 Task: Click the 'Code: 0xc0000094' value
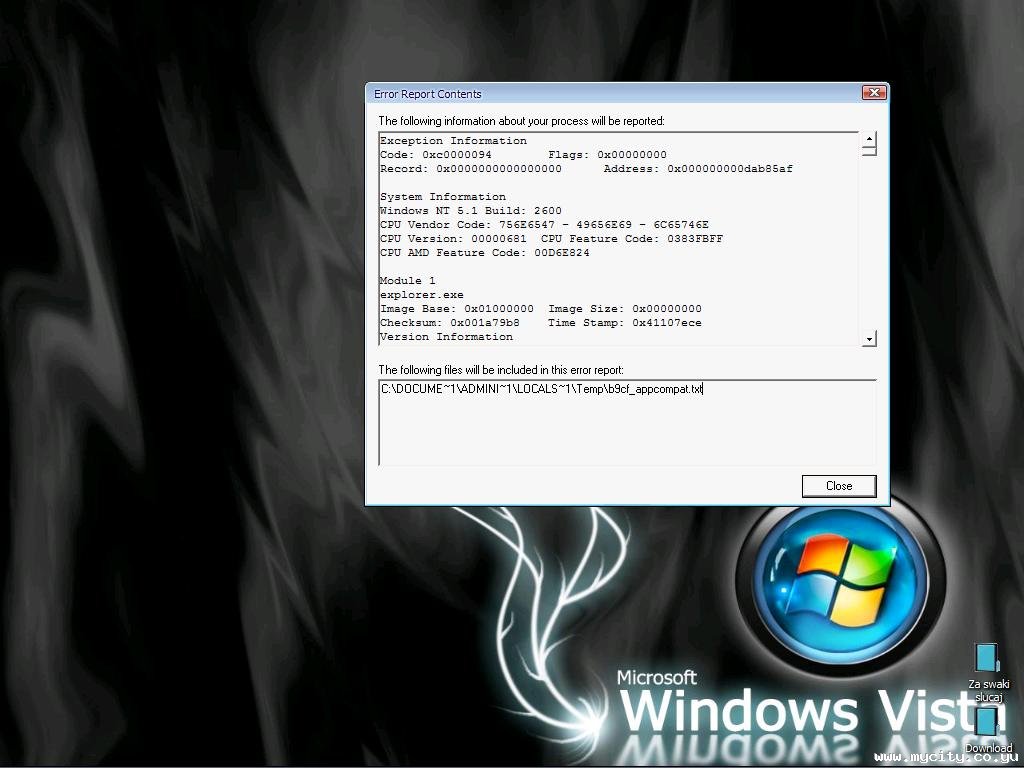pos(436,155)
